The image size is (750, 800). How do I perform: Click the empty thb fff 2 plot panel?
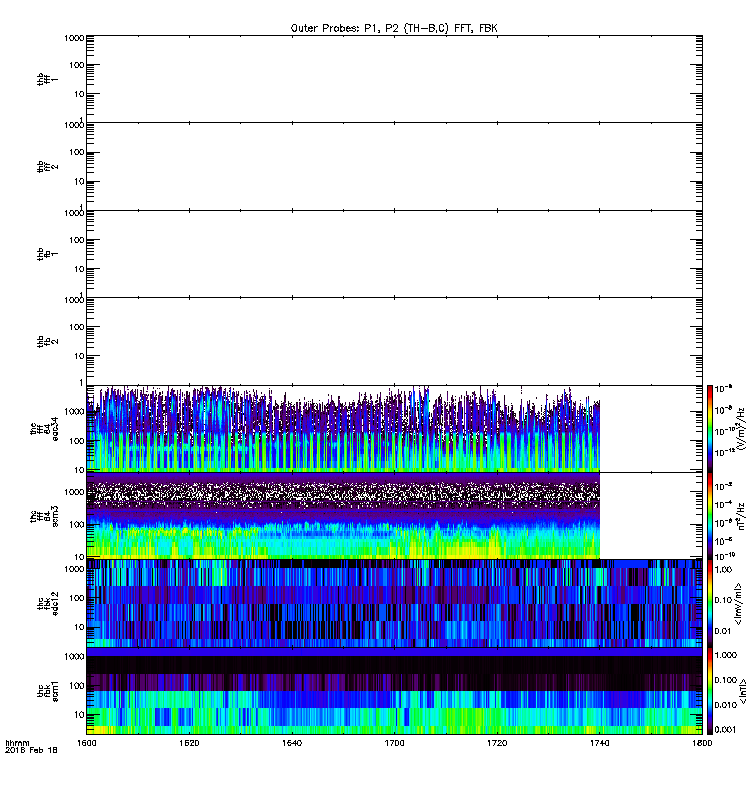pos(394,166)
